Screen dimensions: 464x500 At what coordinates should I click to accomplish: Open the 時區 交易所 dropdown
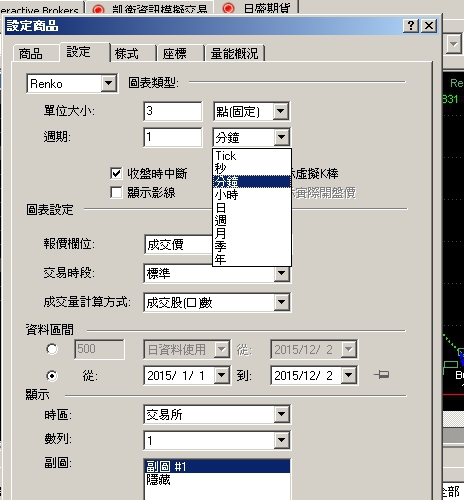coord(281,414)
